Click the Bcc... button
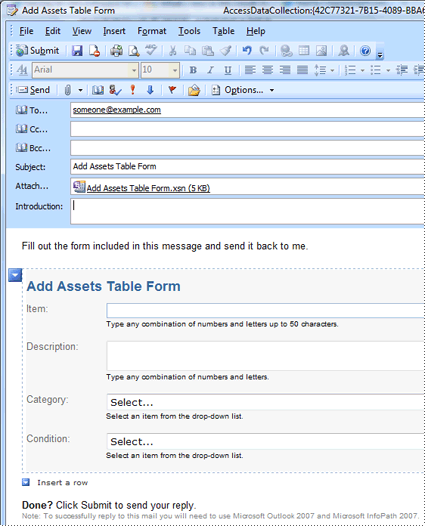 click(x=33, y=148)
